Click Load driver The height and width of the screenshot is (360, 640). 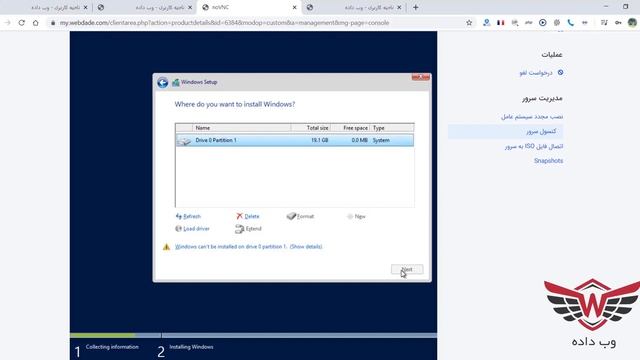[x=192, y=229]
